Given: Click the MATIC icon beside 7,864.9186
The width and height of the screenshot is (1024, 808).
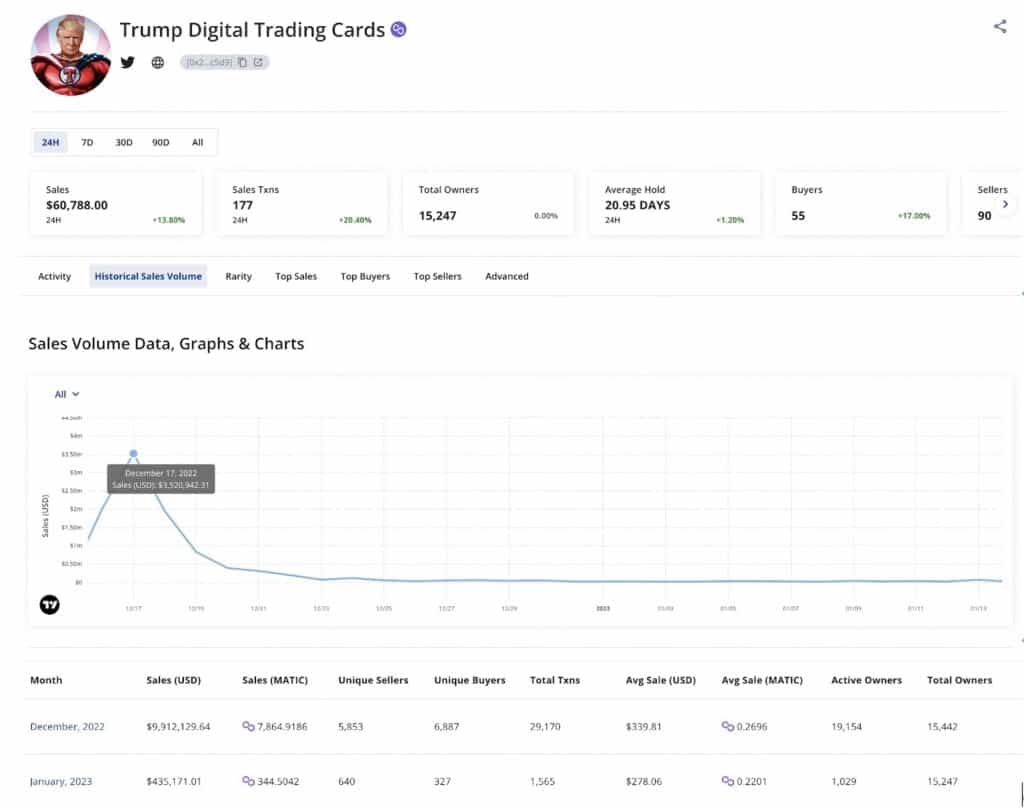Looking at the screenshot, I should (x=248, y=726).
